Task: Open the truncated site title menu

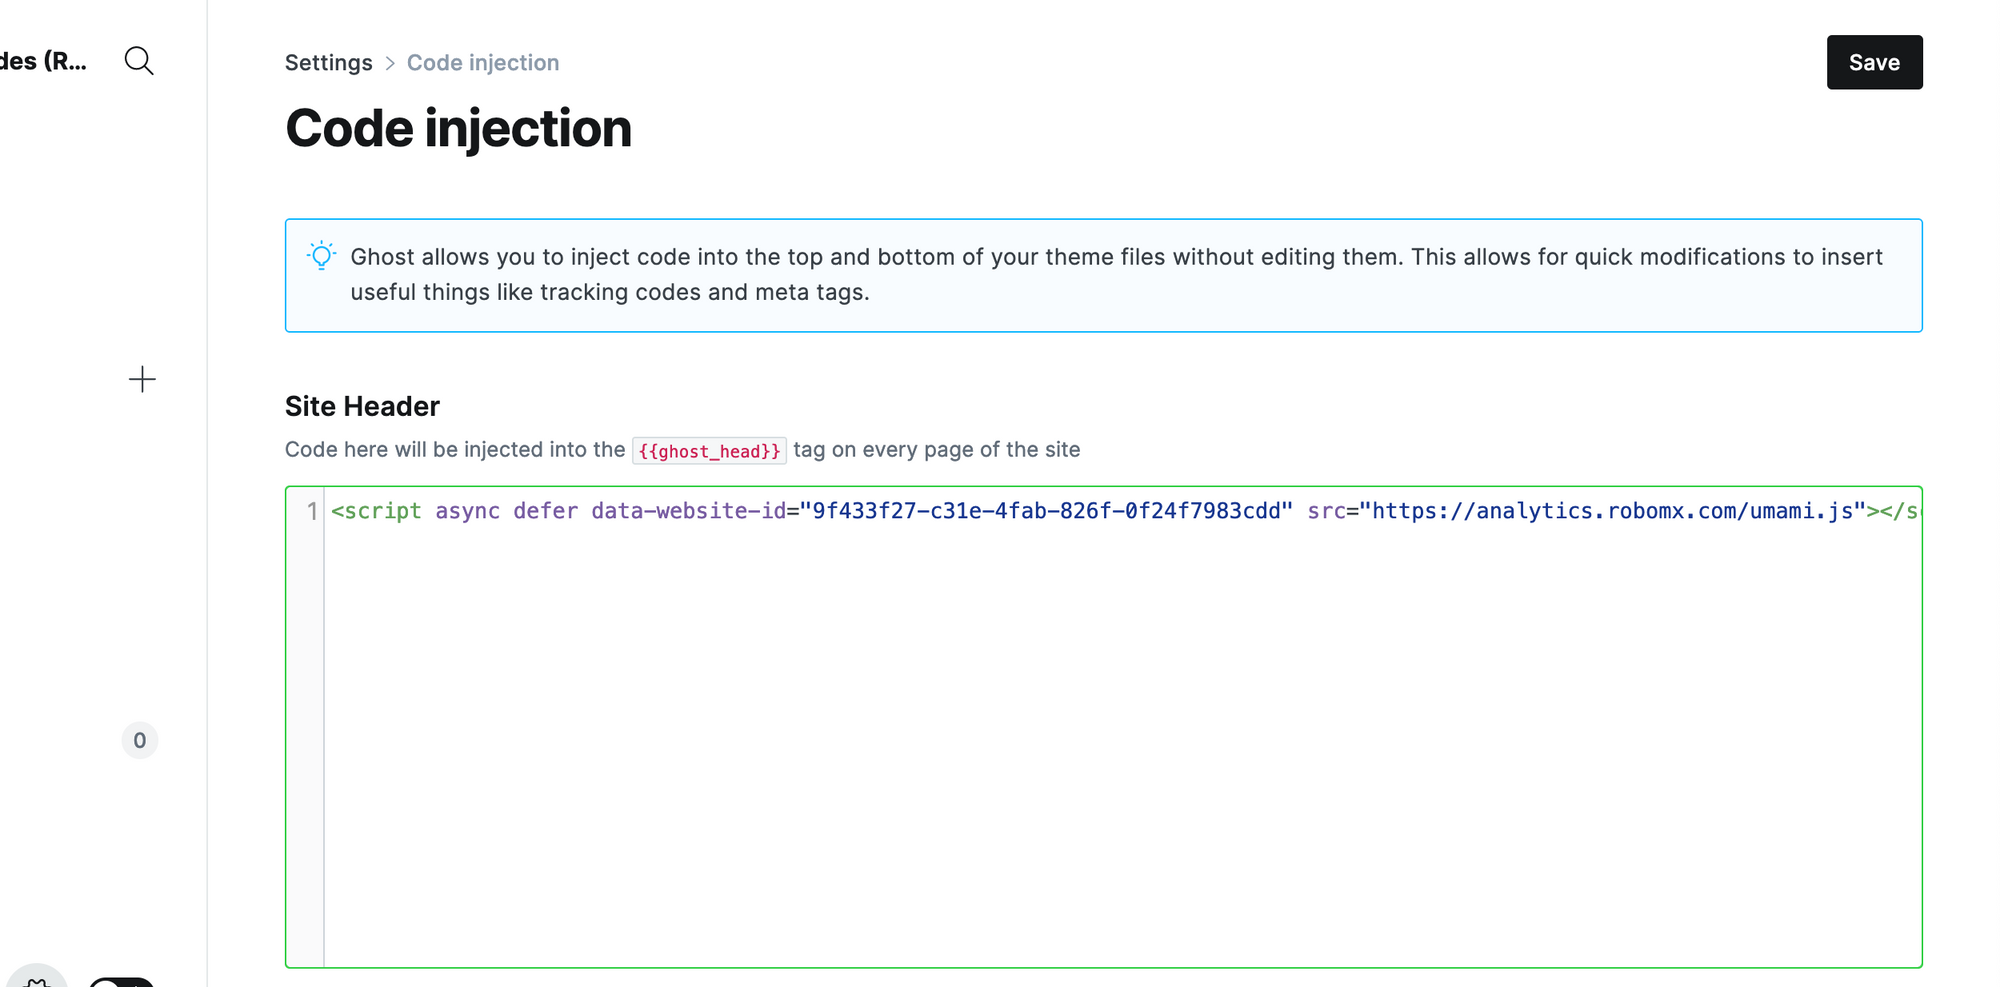Action: pos(43,61)
